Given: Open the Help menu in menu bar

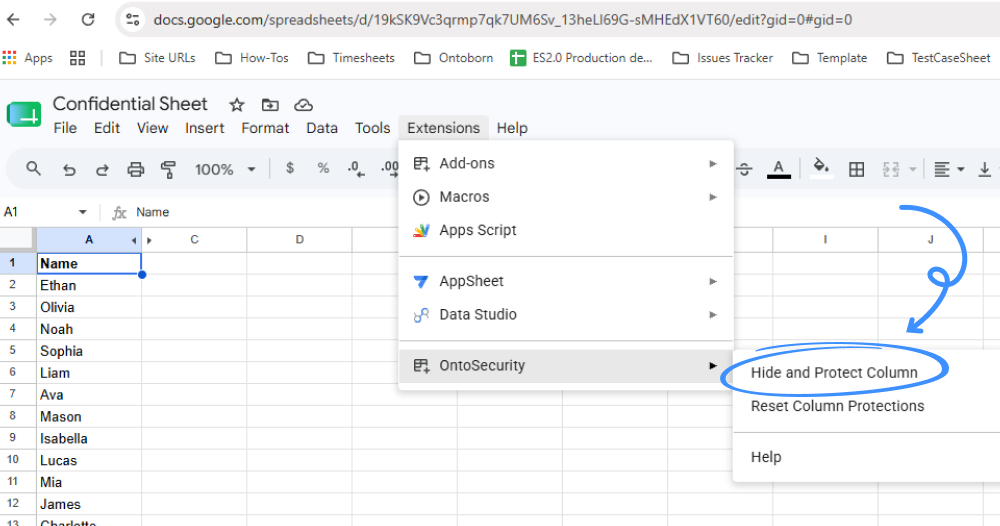Looking at the screenshot, I should click(x=512, y=128).
